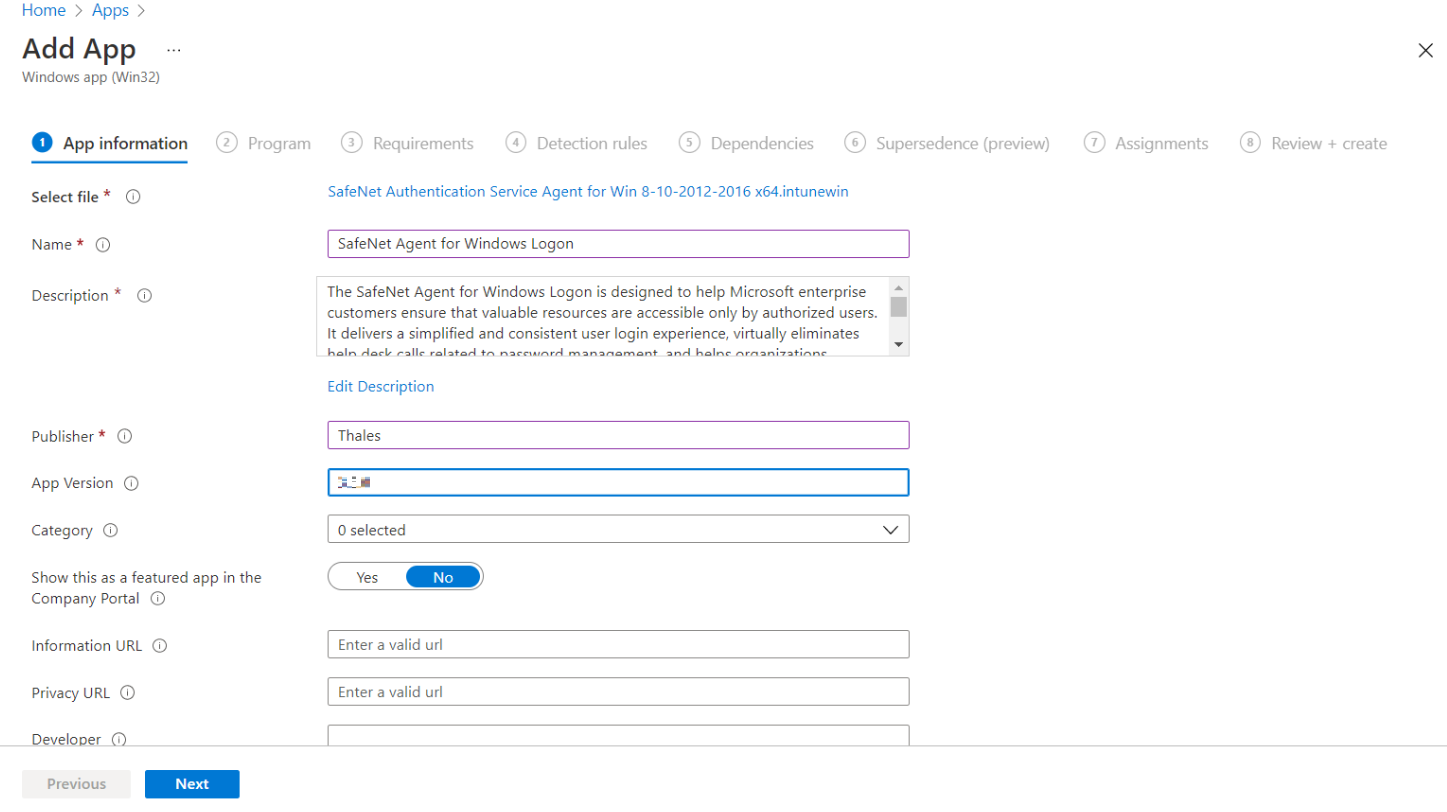Click the info icon next to Privacy URL
Image resolution: width=1447 pixels, height=812 pixels.
pyautogui.click(x=127, y=693)
